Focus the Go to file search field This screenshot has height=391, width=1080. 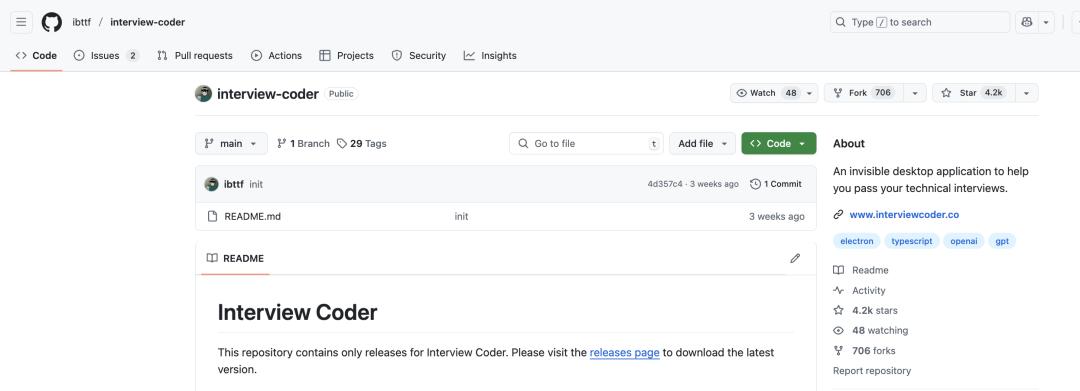586,143
